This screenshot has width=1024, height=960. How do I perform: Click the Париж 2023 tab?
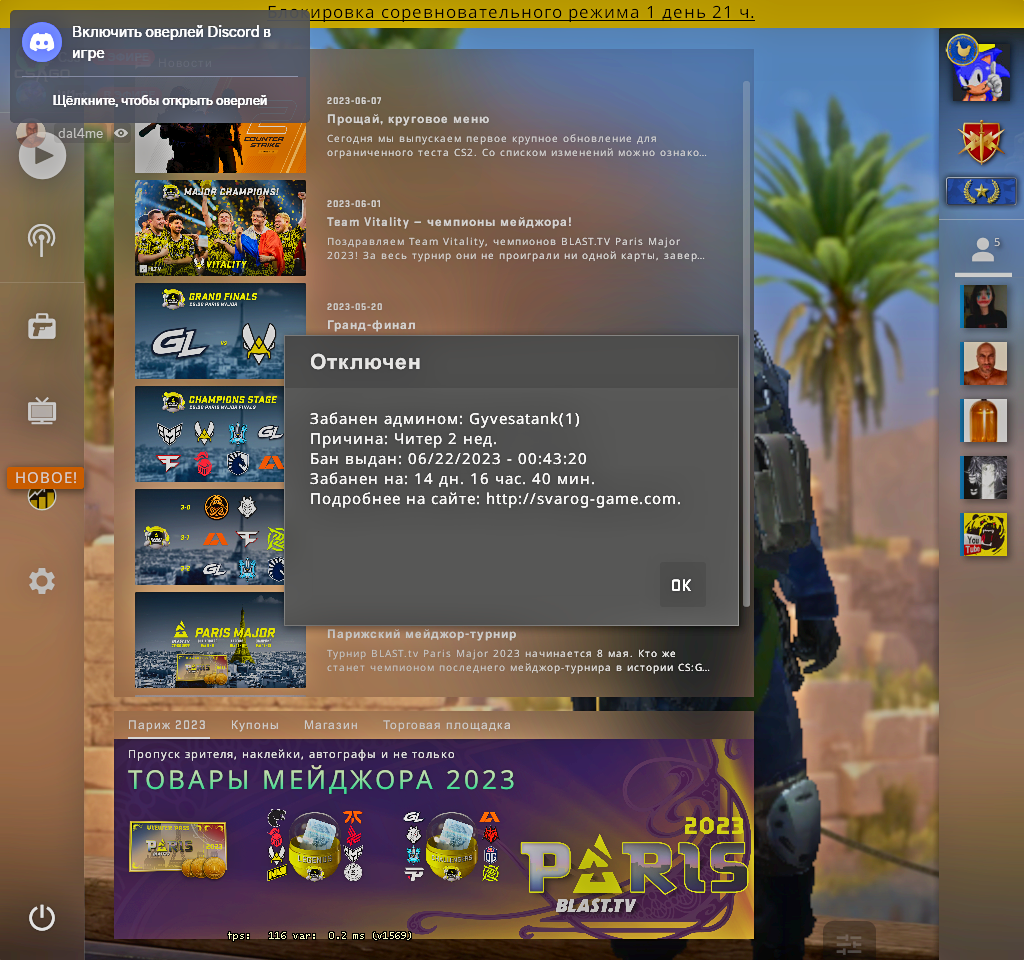167,725
